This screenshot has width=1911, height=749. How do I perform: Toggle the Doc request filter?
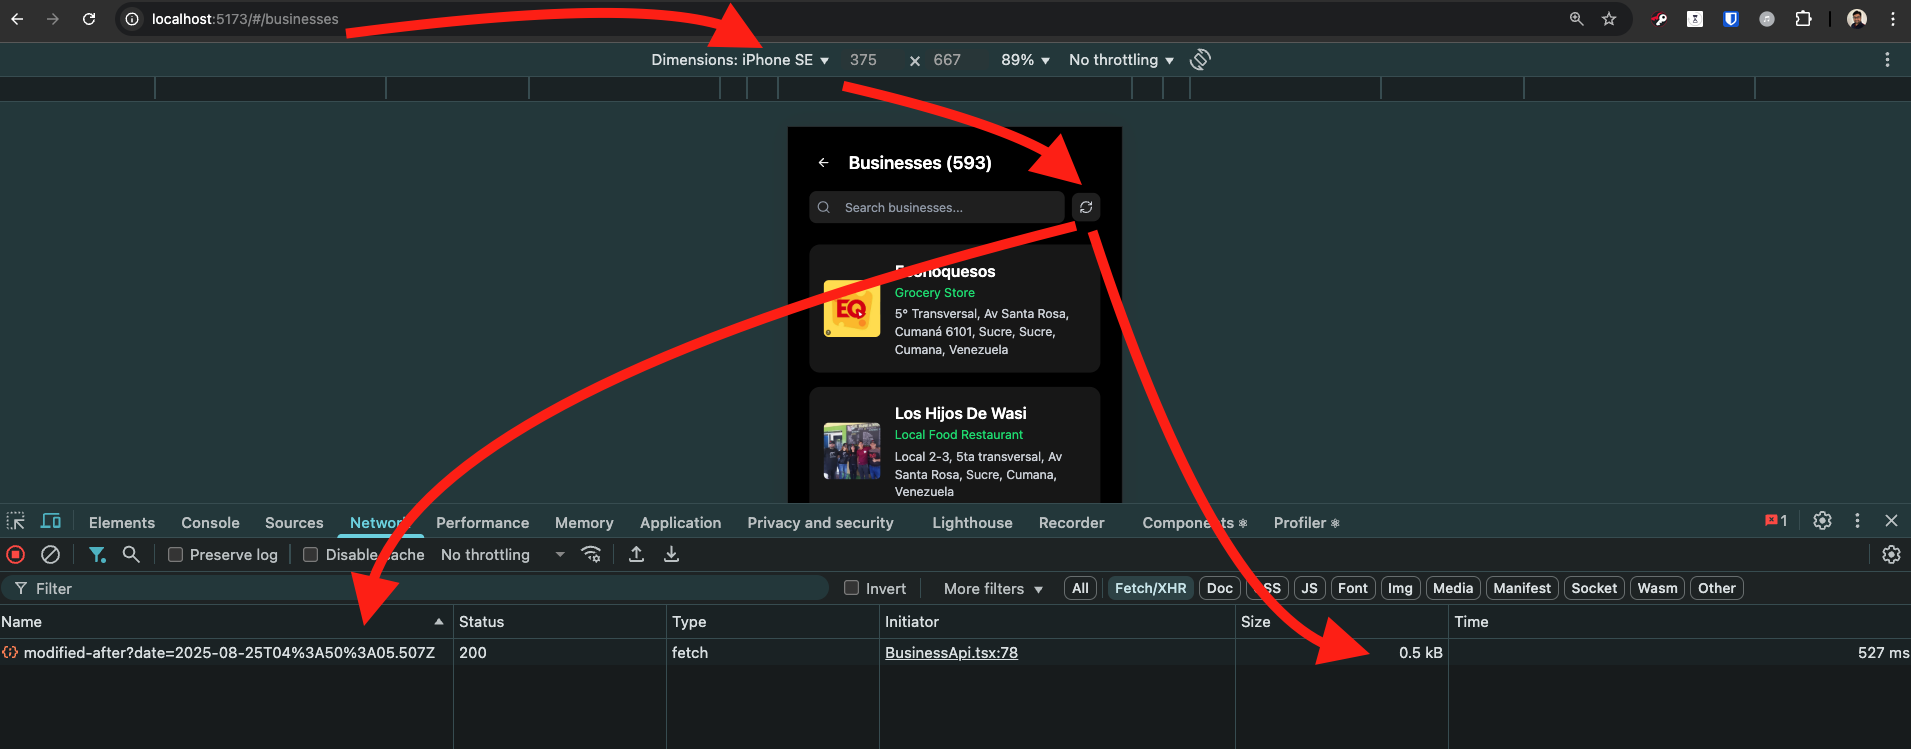1220,588
